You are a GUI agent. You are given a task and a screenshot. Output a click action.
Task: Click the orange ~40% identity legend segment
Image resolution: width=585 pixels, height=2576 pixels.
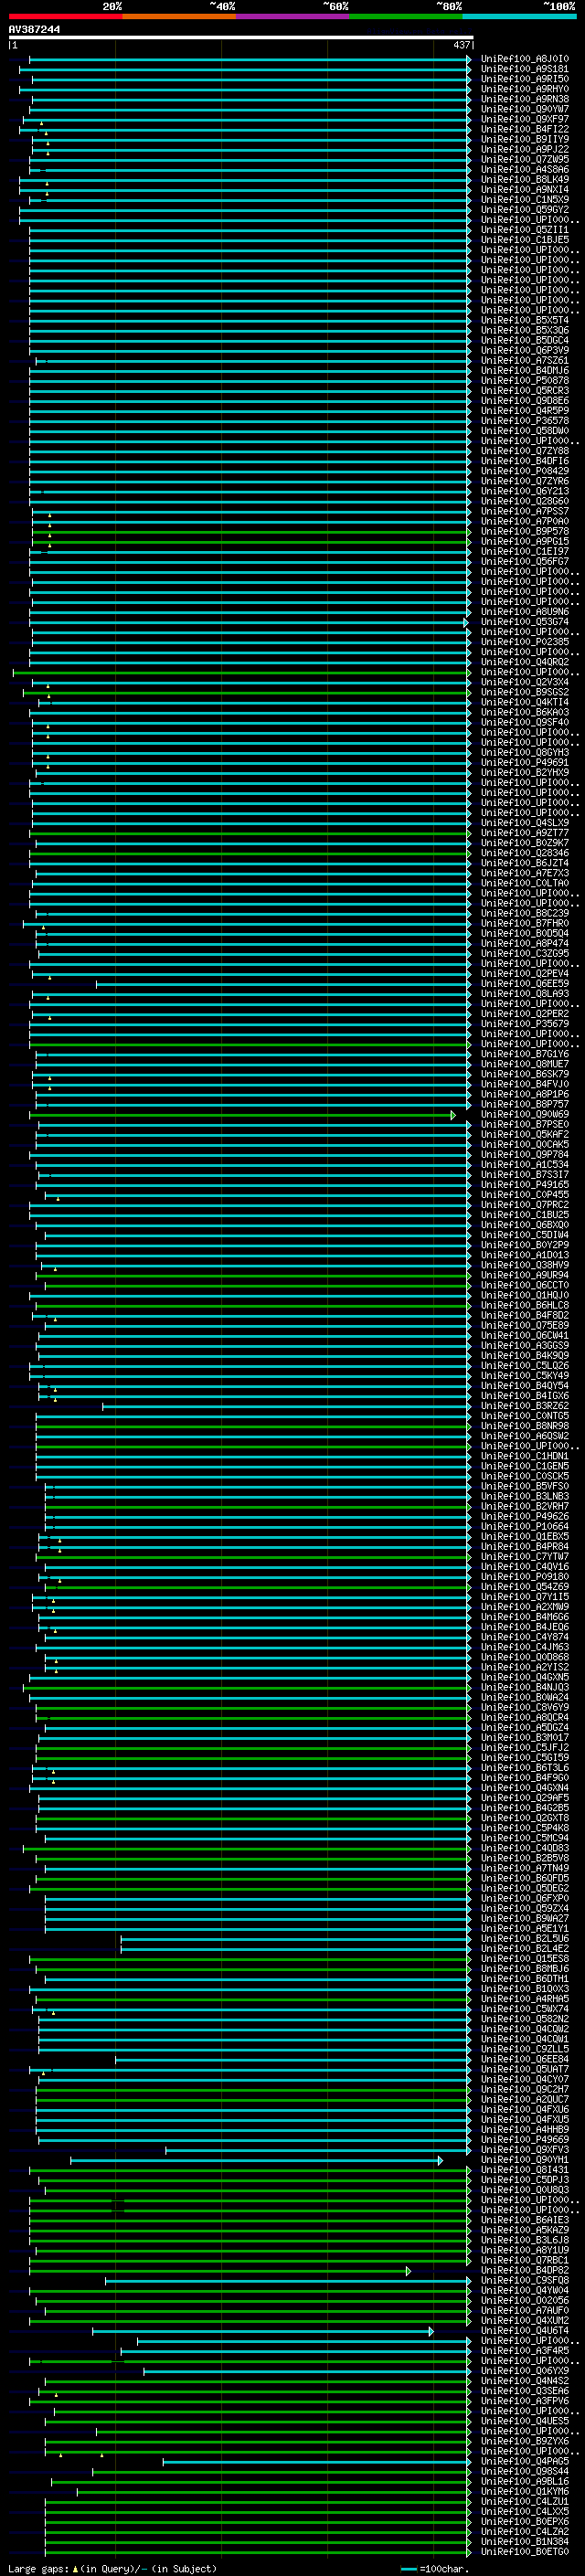[179, 16]
